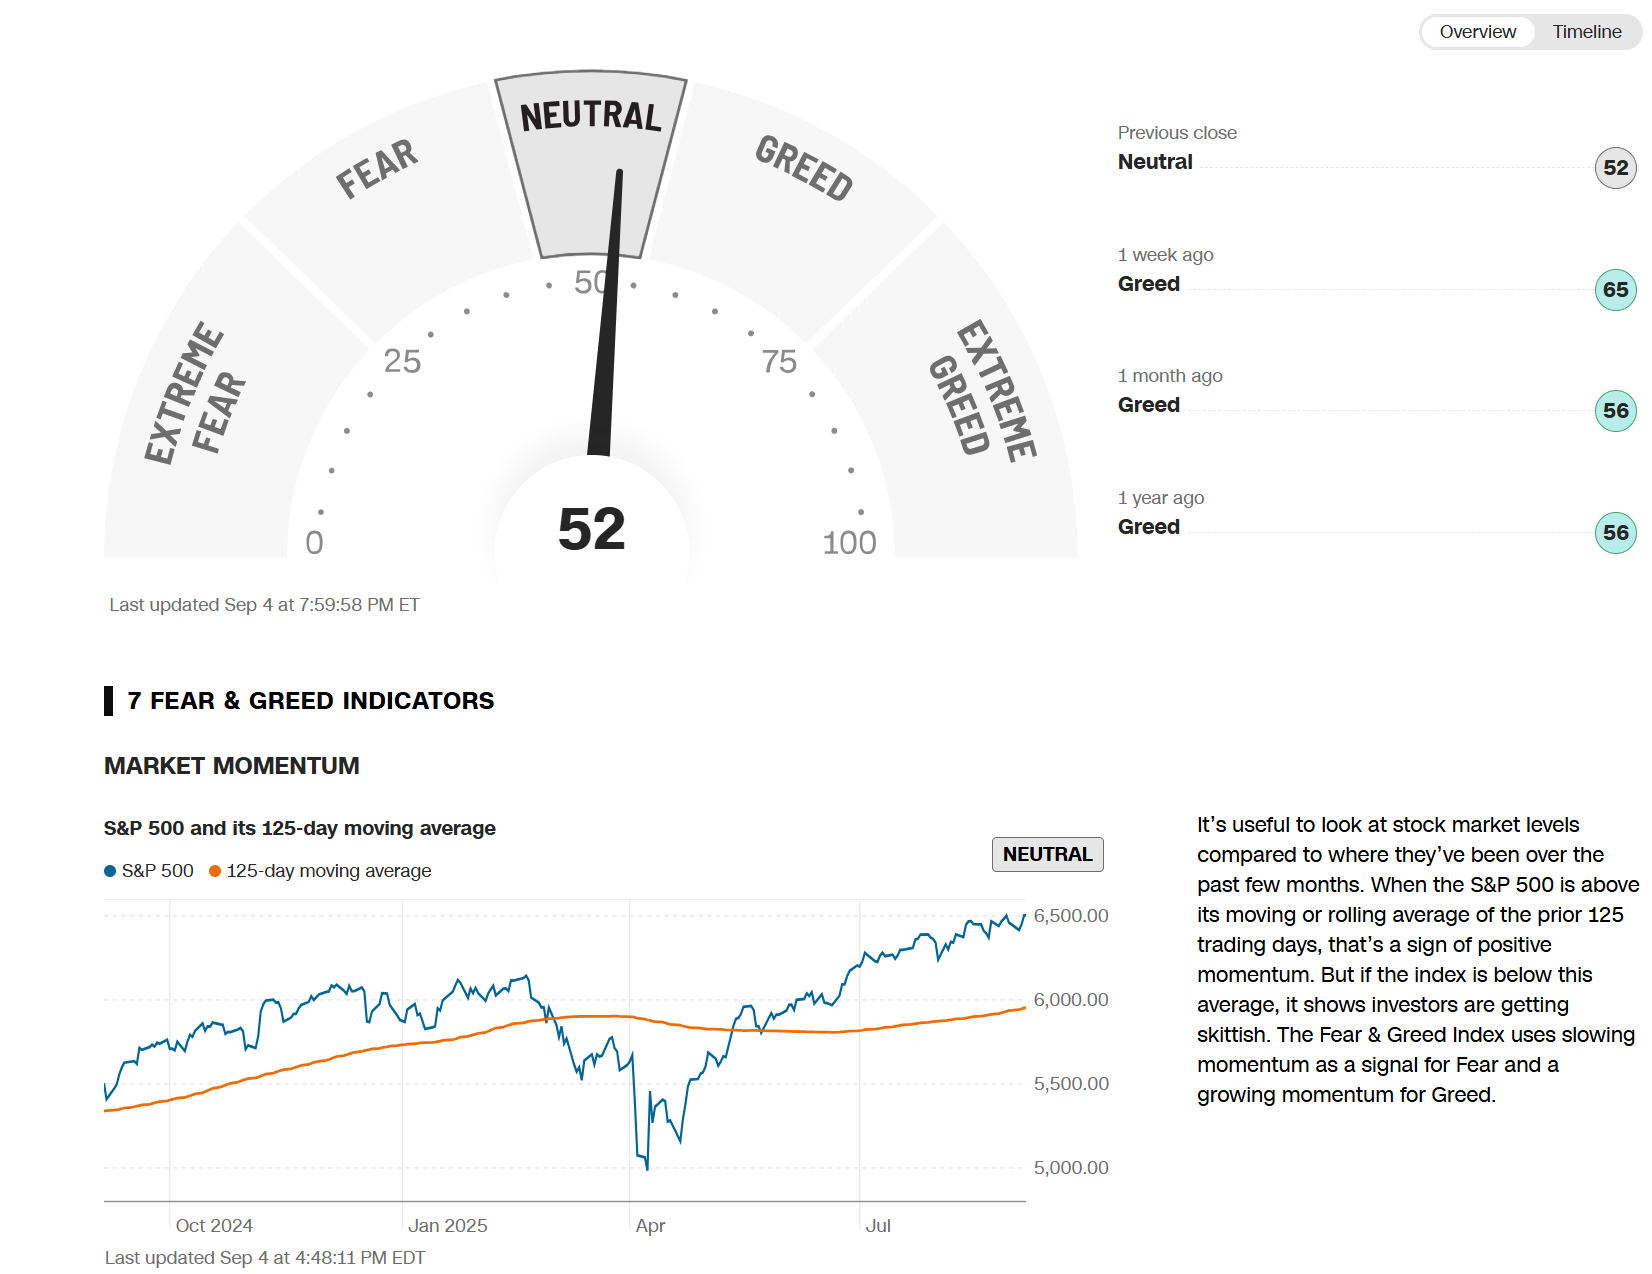The image size is (1652, 1274).
Task: Click the blue S&P 500 legend dot
Action: [x=110, y=871]
